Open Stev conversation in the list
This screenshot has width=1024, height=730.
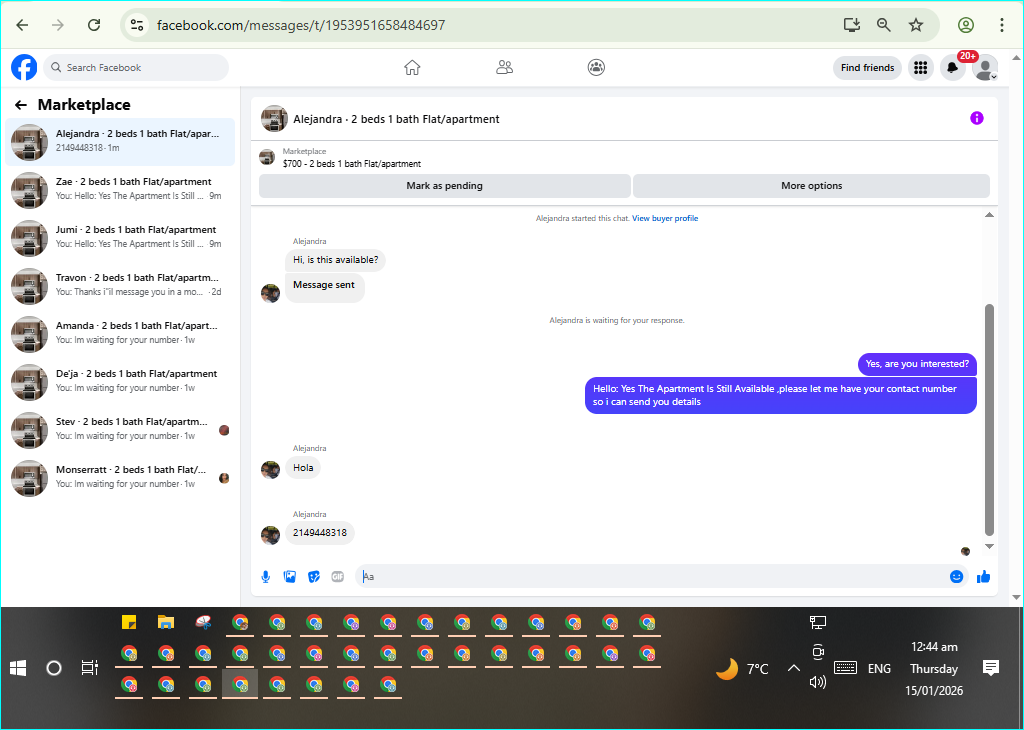pyautogui.click(x=120, y=430)
